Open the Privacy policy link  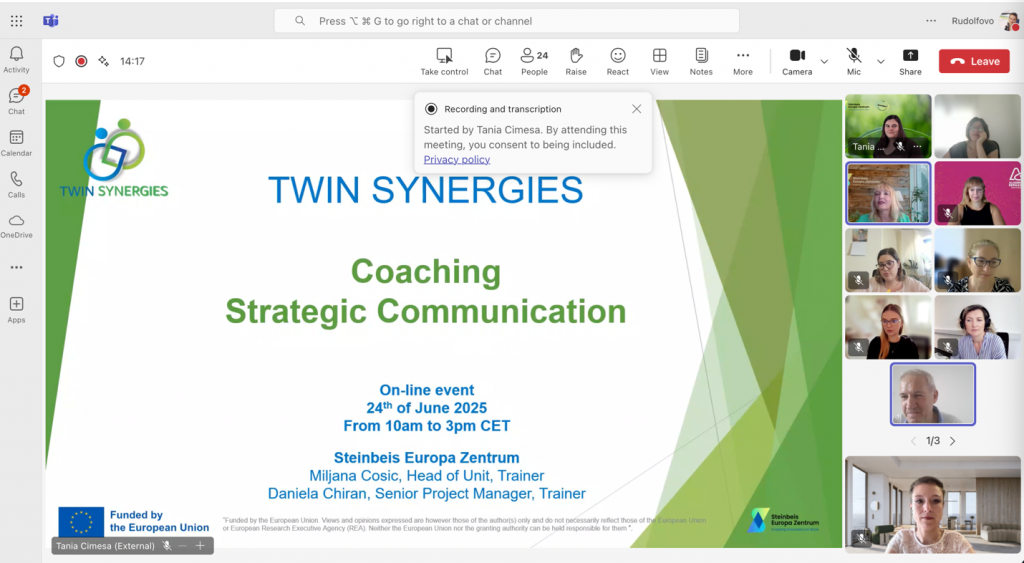(x=457, y=159)
